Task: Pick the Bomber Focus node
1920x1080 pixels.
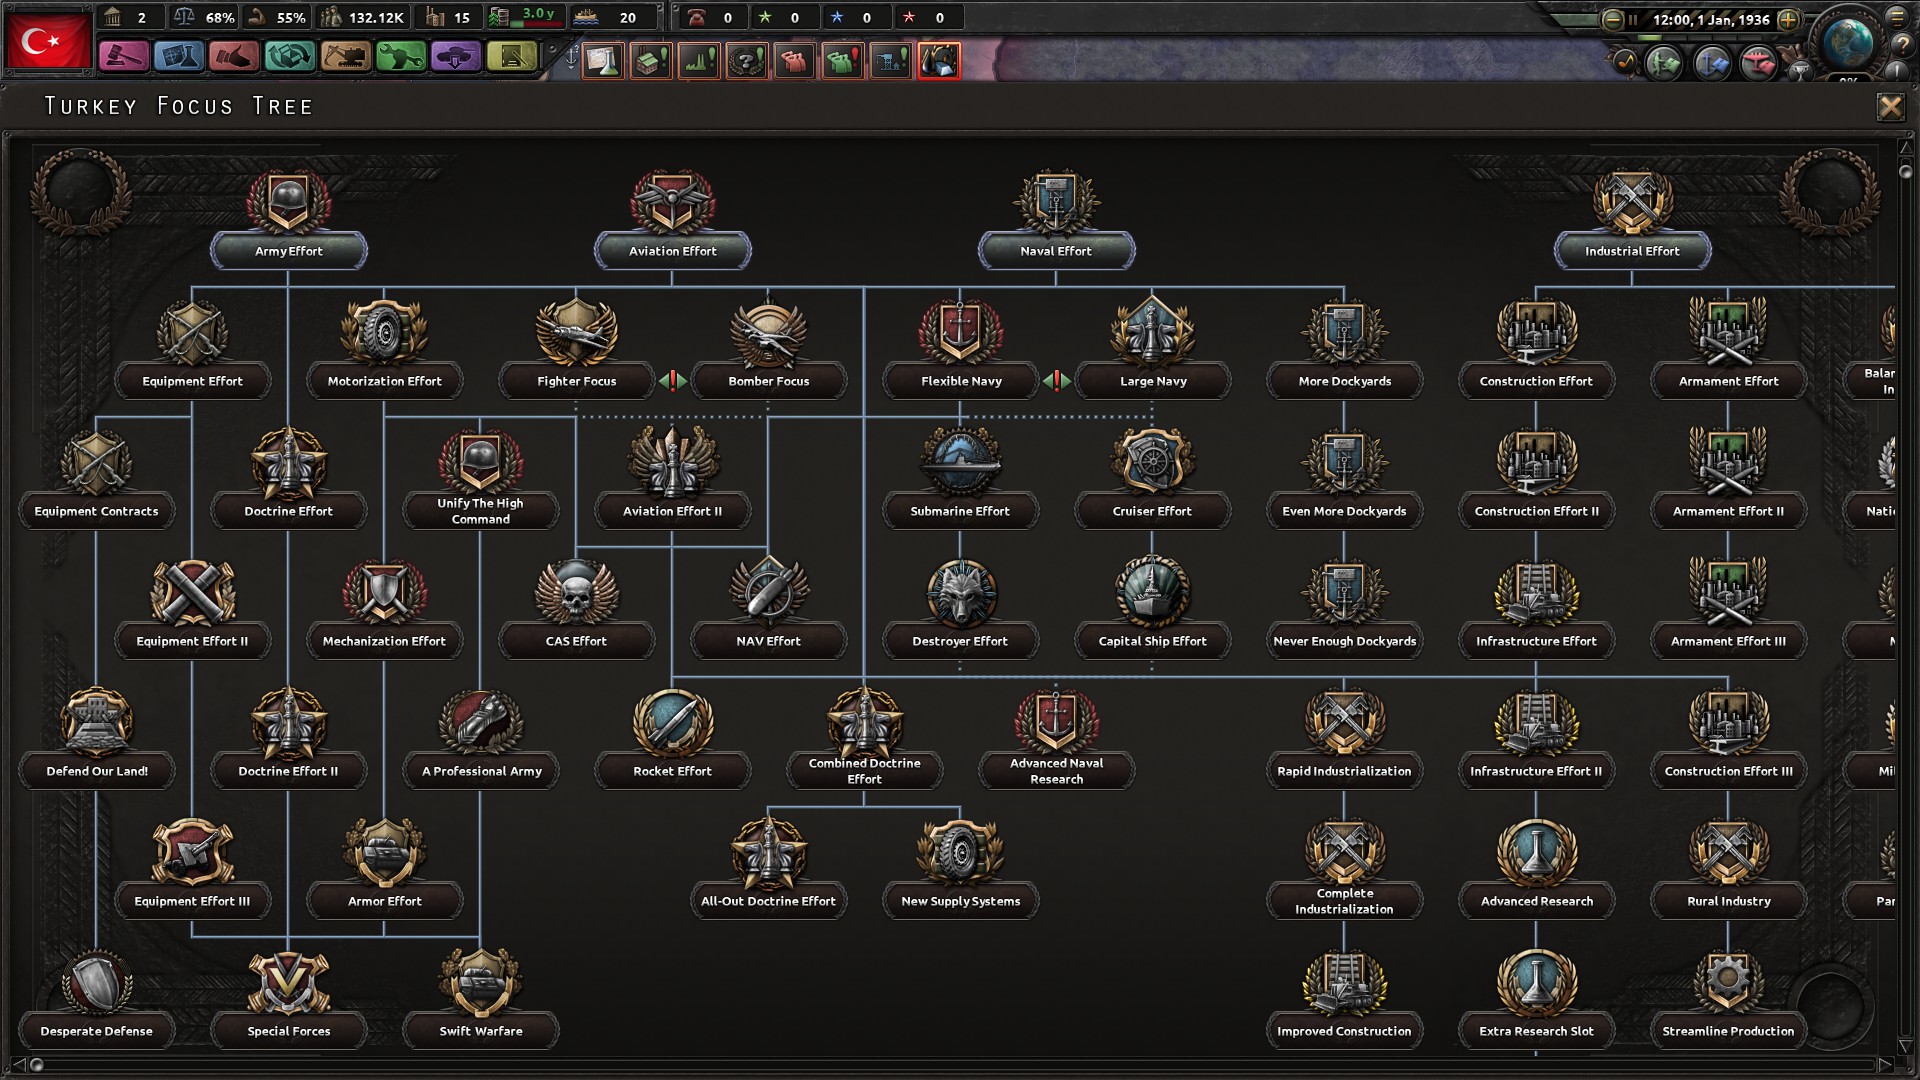Action: pyautogui.click(x=769, y=350)
